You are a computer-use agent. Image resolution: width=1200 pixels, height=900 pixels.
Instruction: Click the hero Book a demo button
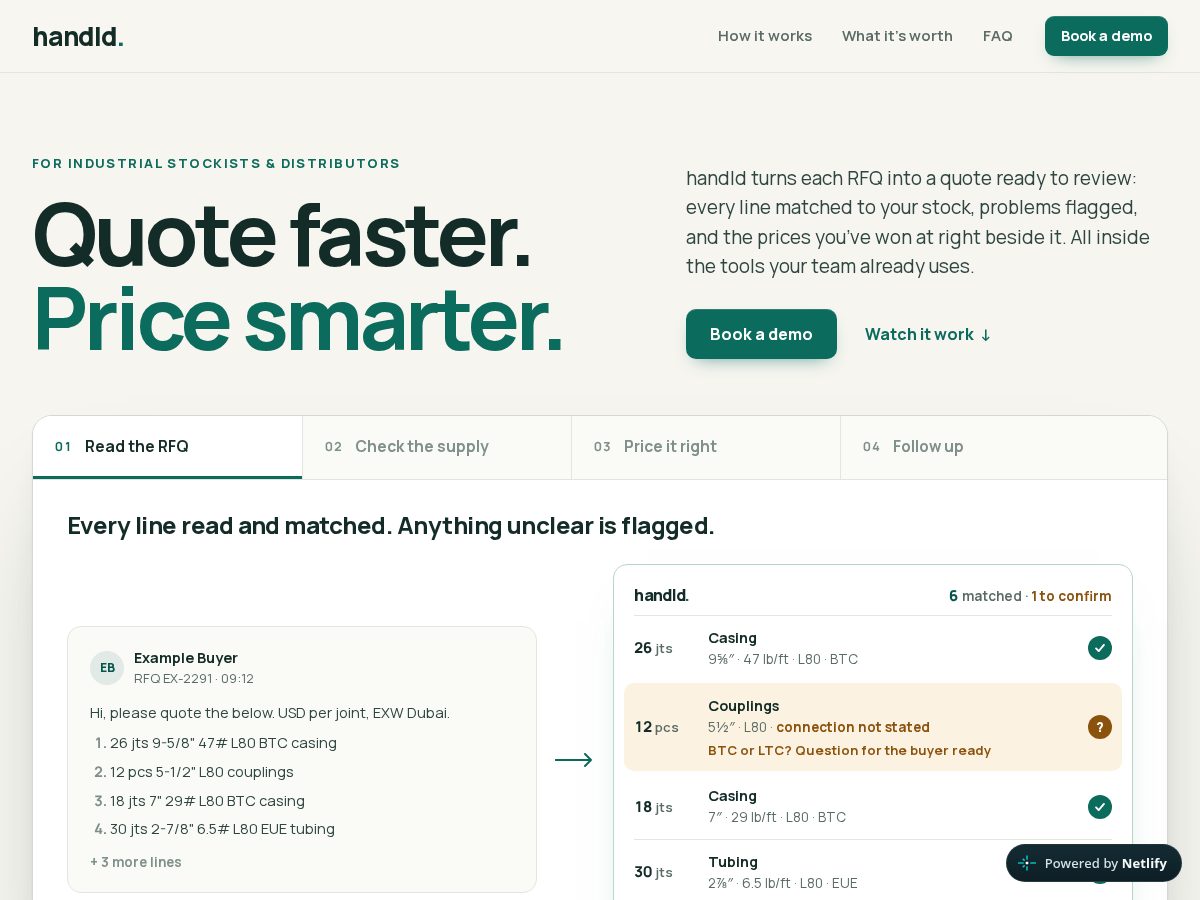click(x=761, y=334)
